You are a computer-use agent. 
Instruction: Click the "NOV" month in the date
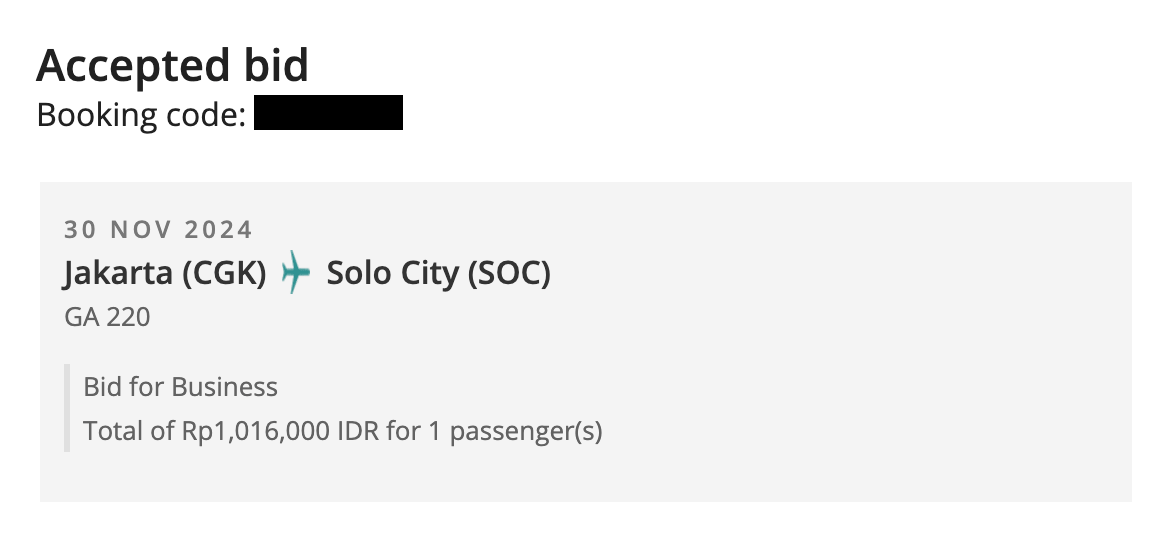point(140,230)
